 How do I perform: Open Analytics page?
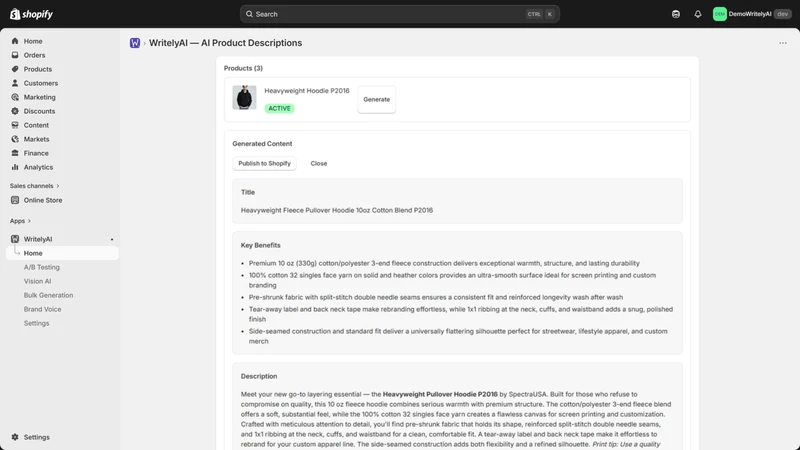38,167
